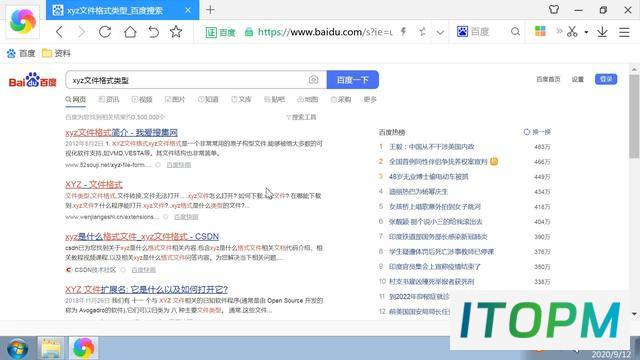Select the 地图 search tab
This screenshot has width=640, height=360.
pos(307,99)
